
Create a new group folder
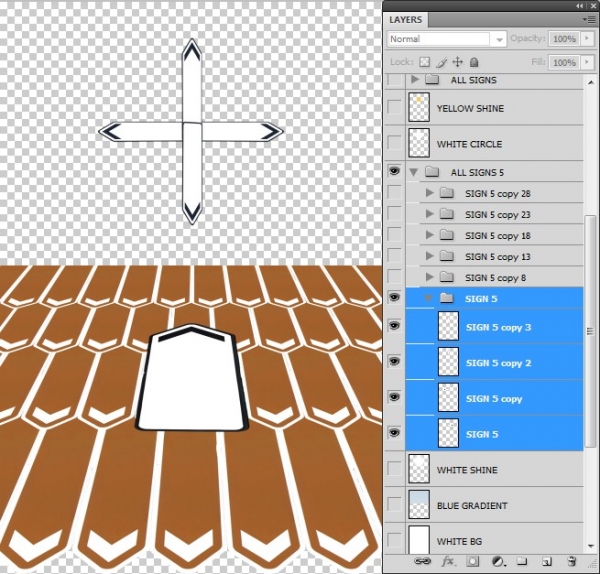click(522, 561)
